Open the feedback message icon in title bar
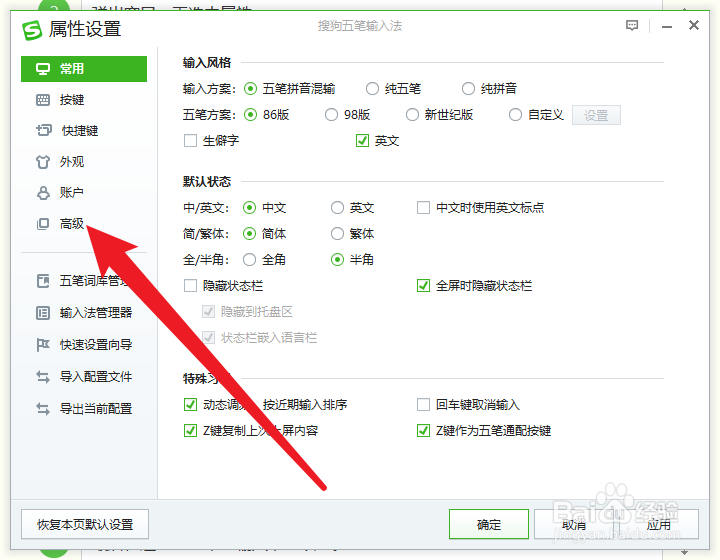 tap(632, 26)
